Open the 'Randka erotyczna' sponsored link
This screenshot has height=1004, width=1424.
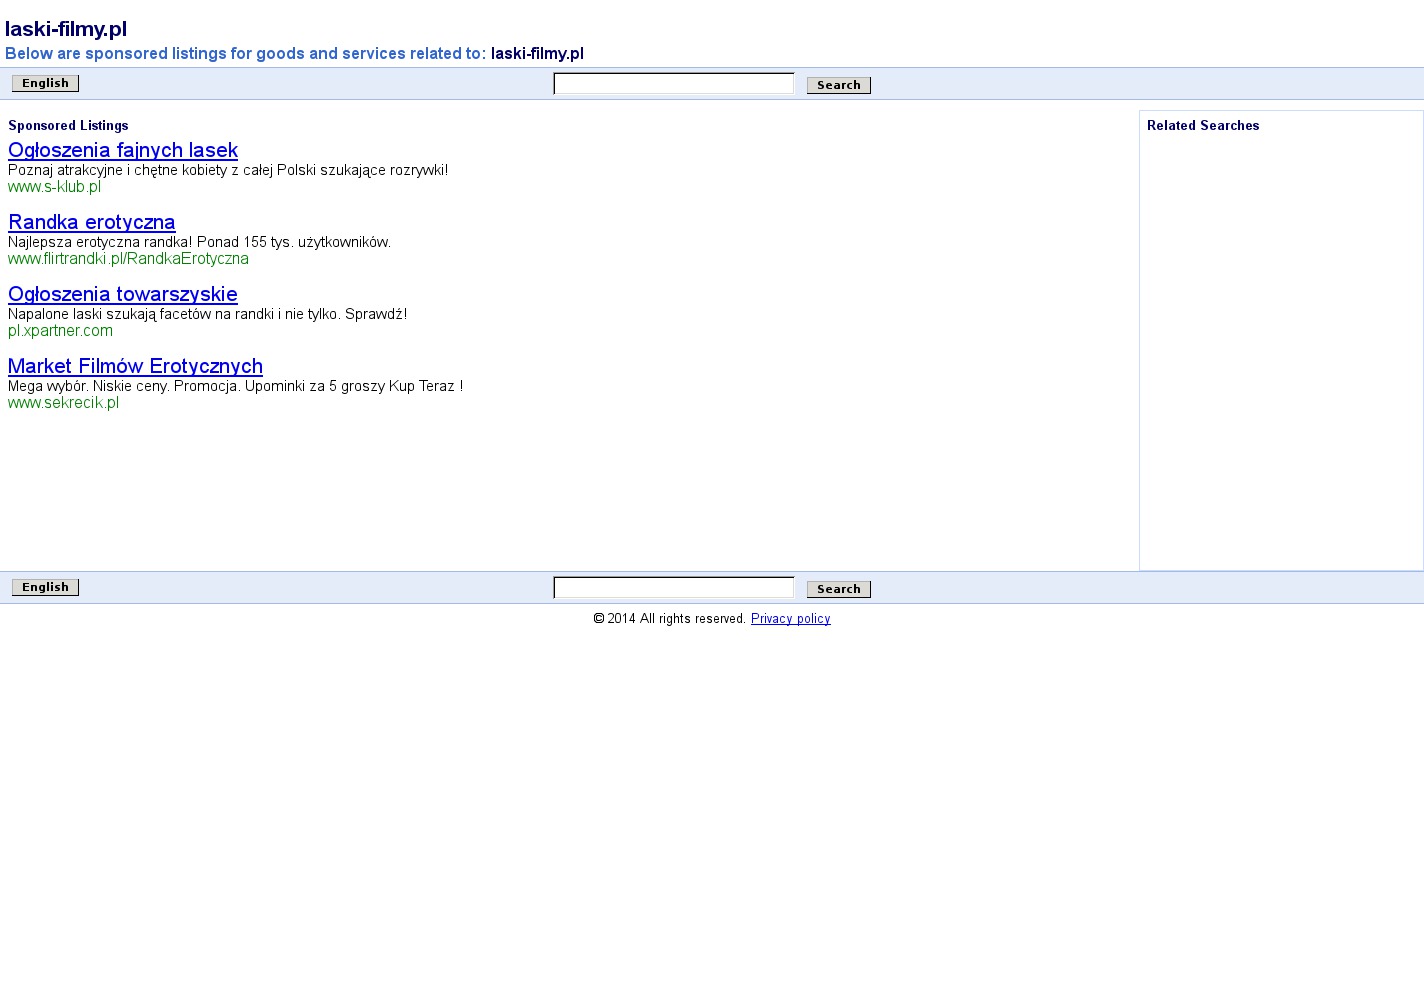92,222
